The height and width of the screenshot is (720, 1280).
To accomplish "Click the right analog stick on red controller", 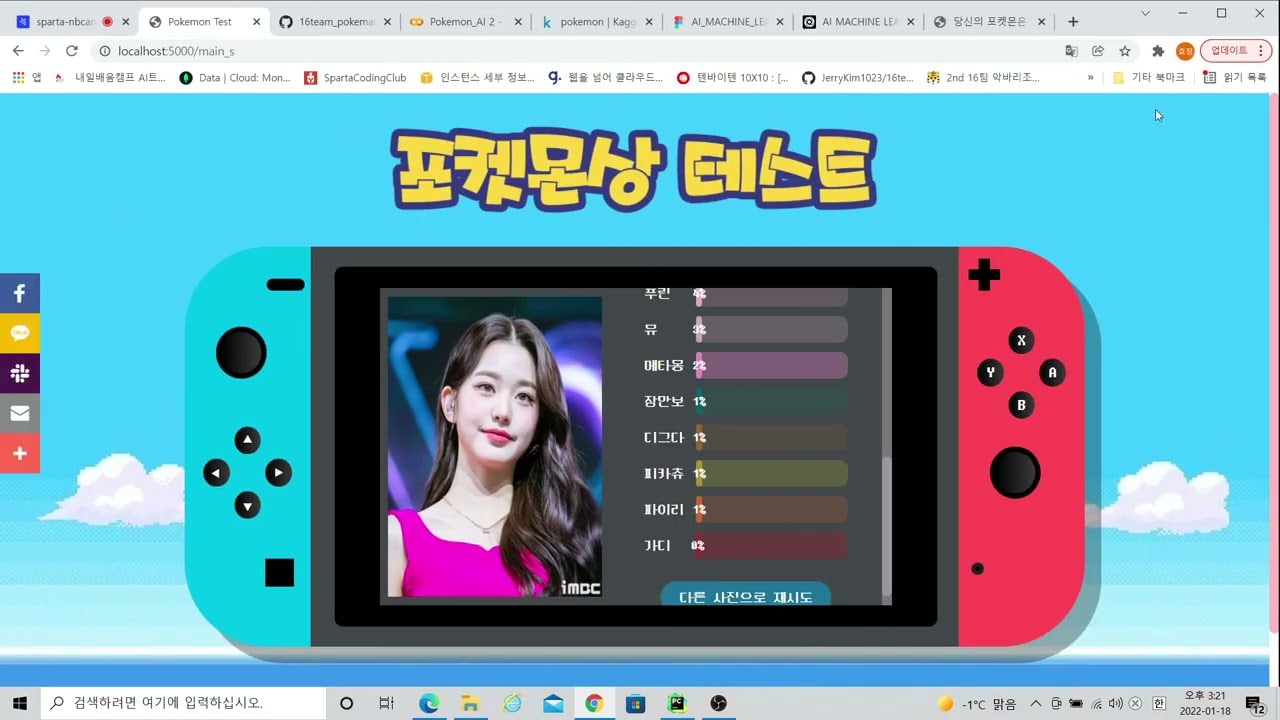I will (x=1015, y=473).
